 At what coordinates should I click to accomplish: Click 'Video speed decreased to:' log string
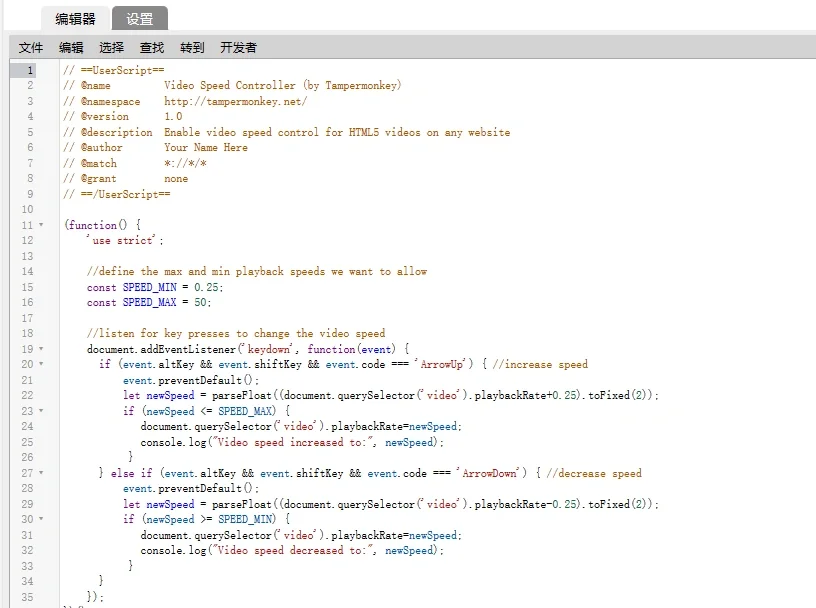click(294, 551)
